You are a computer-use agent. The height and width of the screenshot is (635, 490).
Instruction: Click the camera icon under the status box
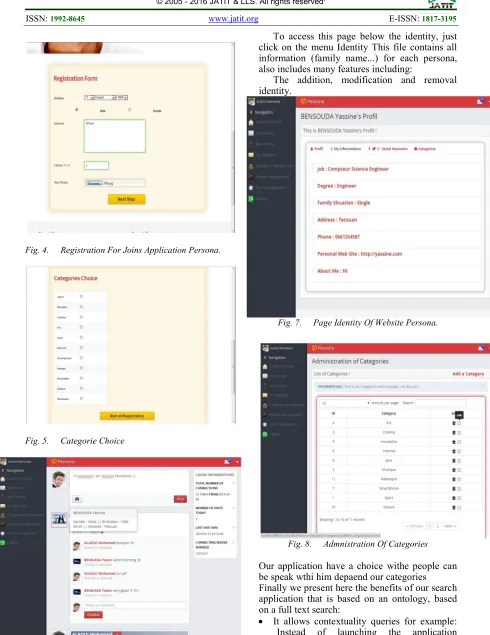tap(77, 499)
